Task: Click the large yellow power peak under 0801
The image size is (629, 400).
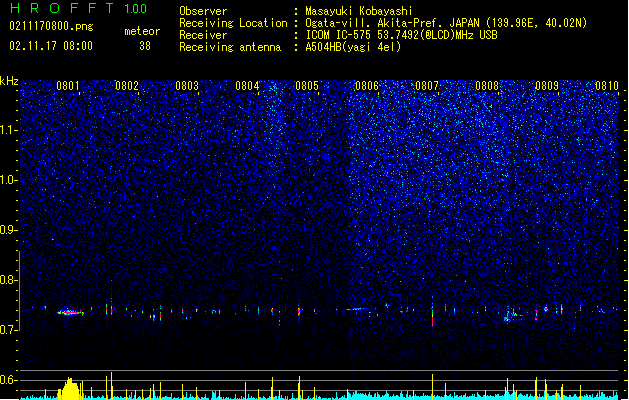Action: (x=70, y=388)
